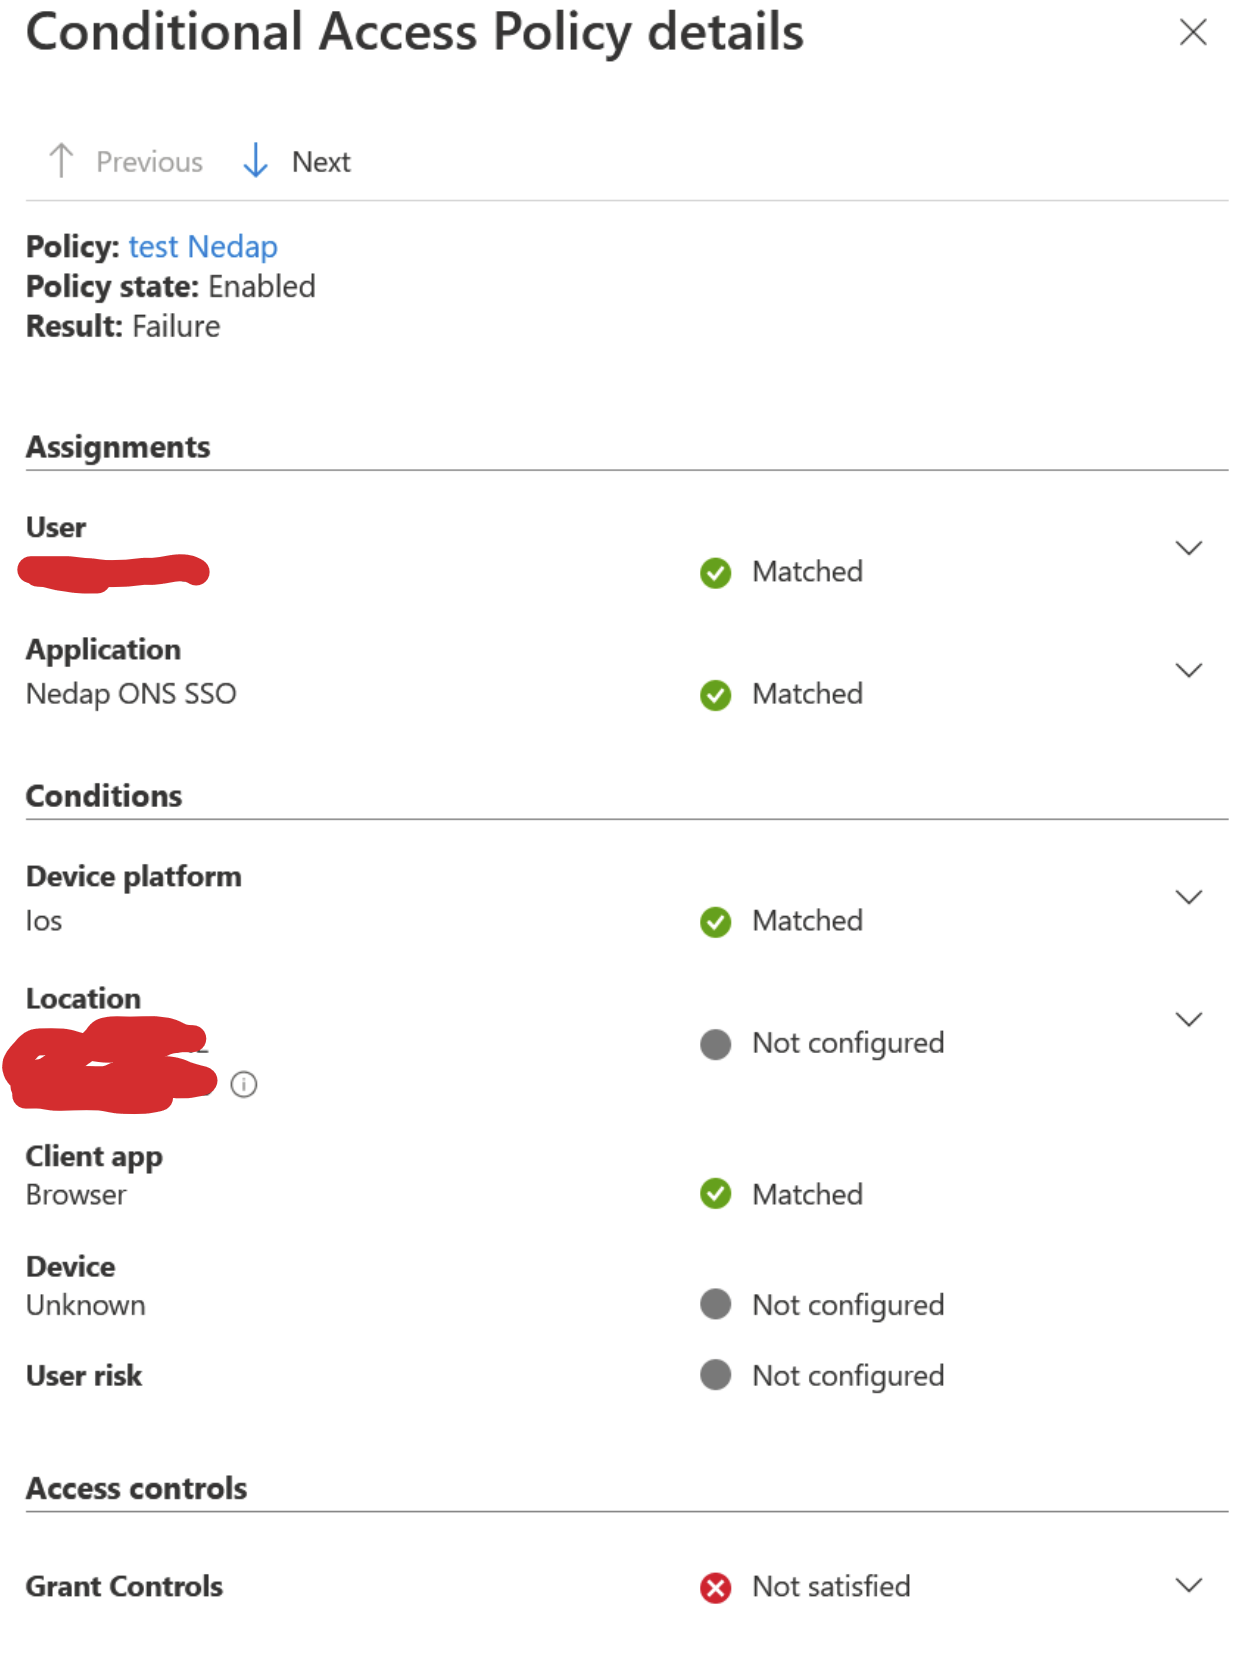Close the Conditional Access Policy details pane
The image size is (1255, 1678).
1193,32
